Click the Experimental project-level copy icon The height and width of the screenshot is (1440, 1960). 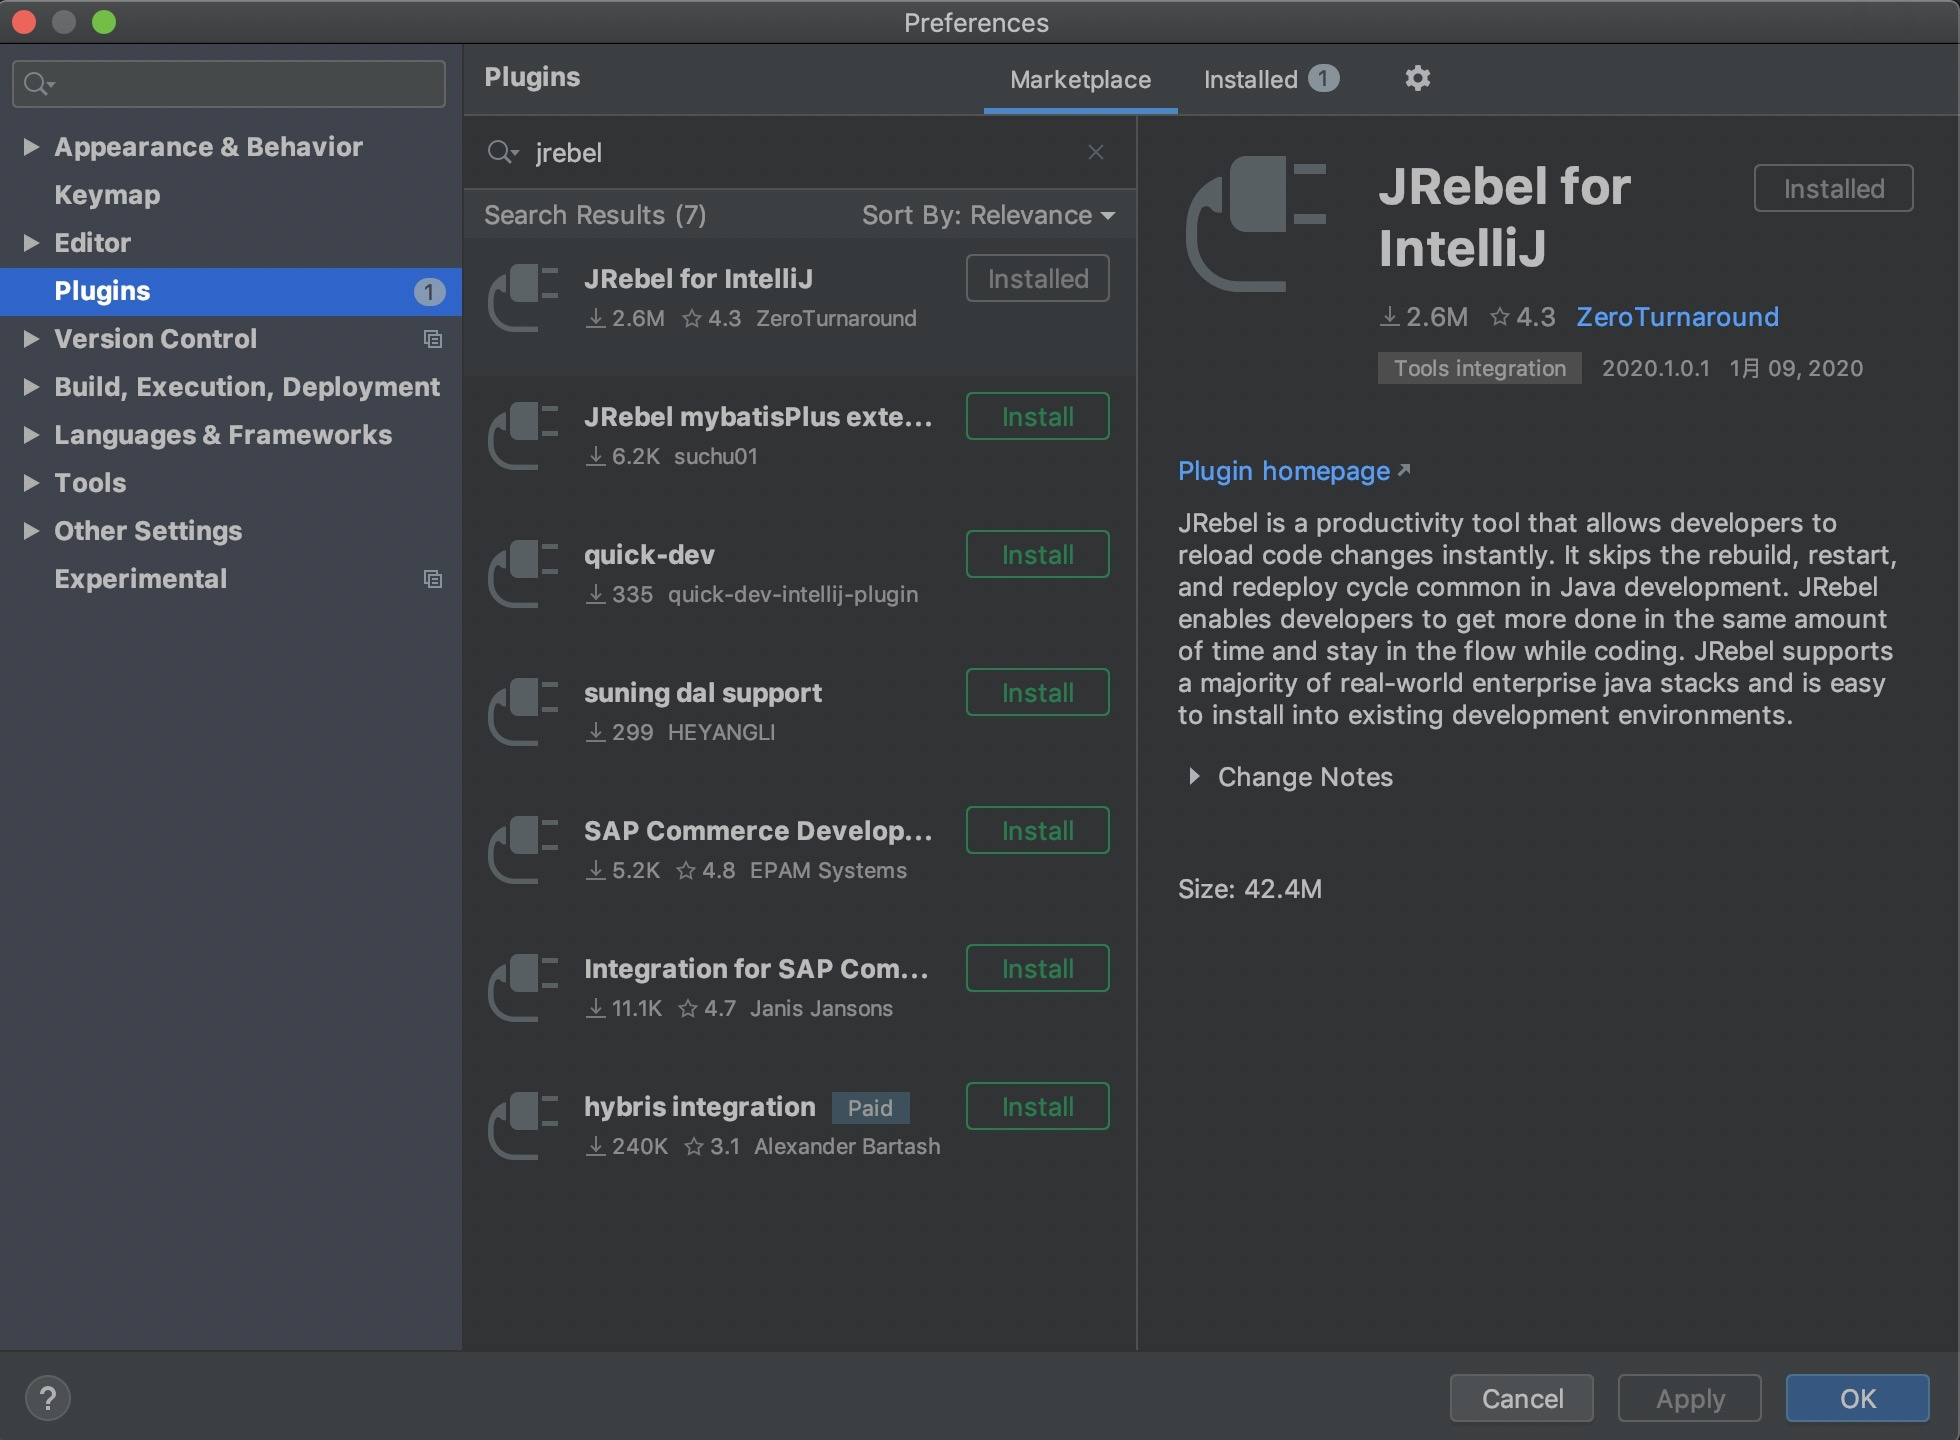[432, 579]
